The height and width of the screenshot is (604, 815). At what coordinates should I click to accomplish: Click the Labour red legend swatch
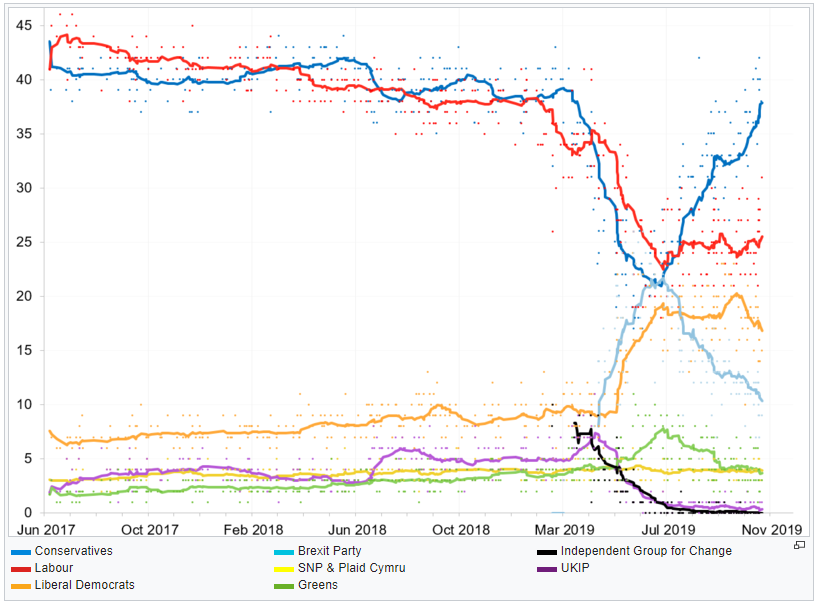21,568
